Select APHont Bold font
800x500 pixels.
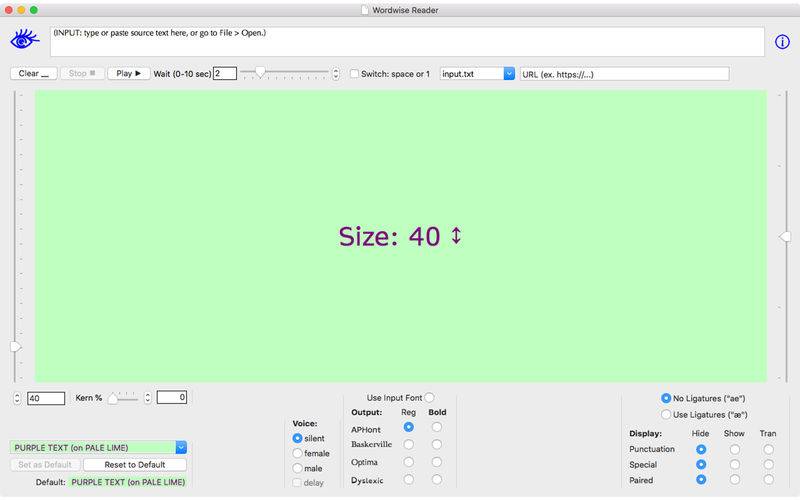(437, 427)
